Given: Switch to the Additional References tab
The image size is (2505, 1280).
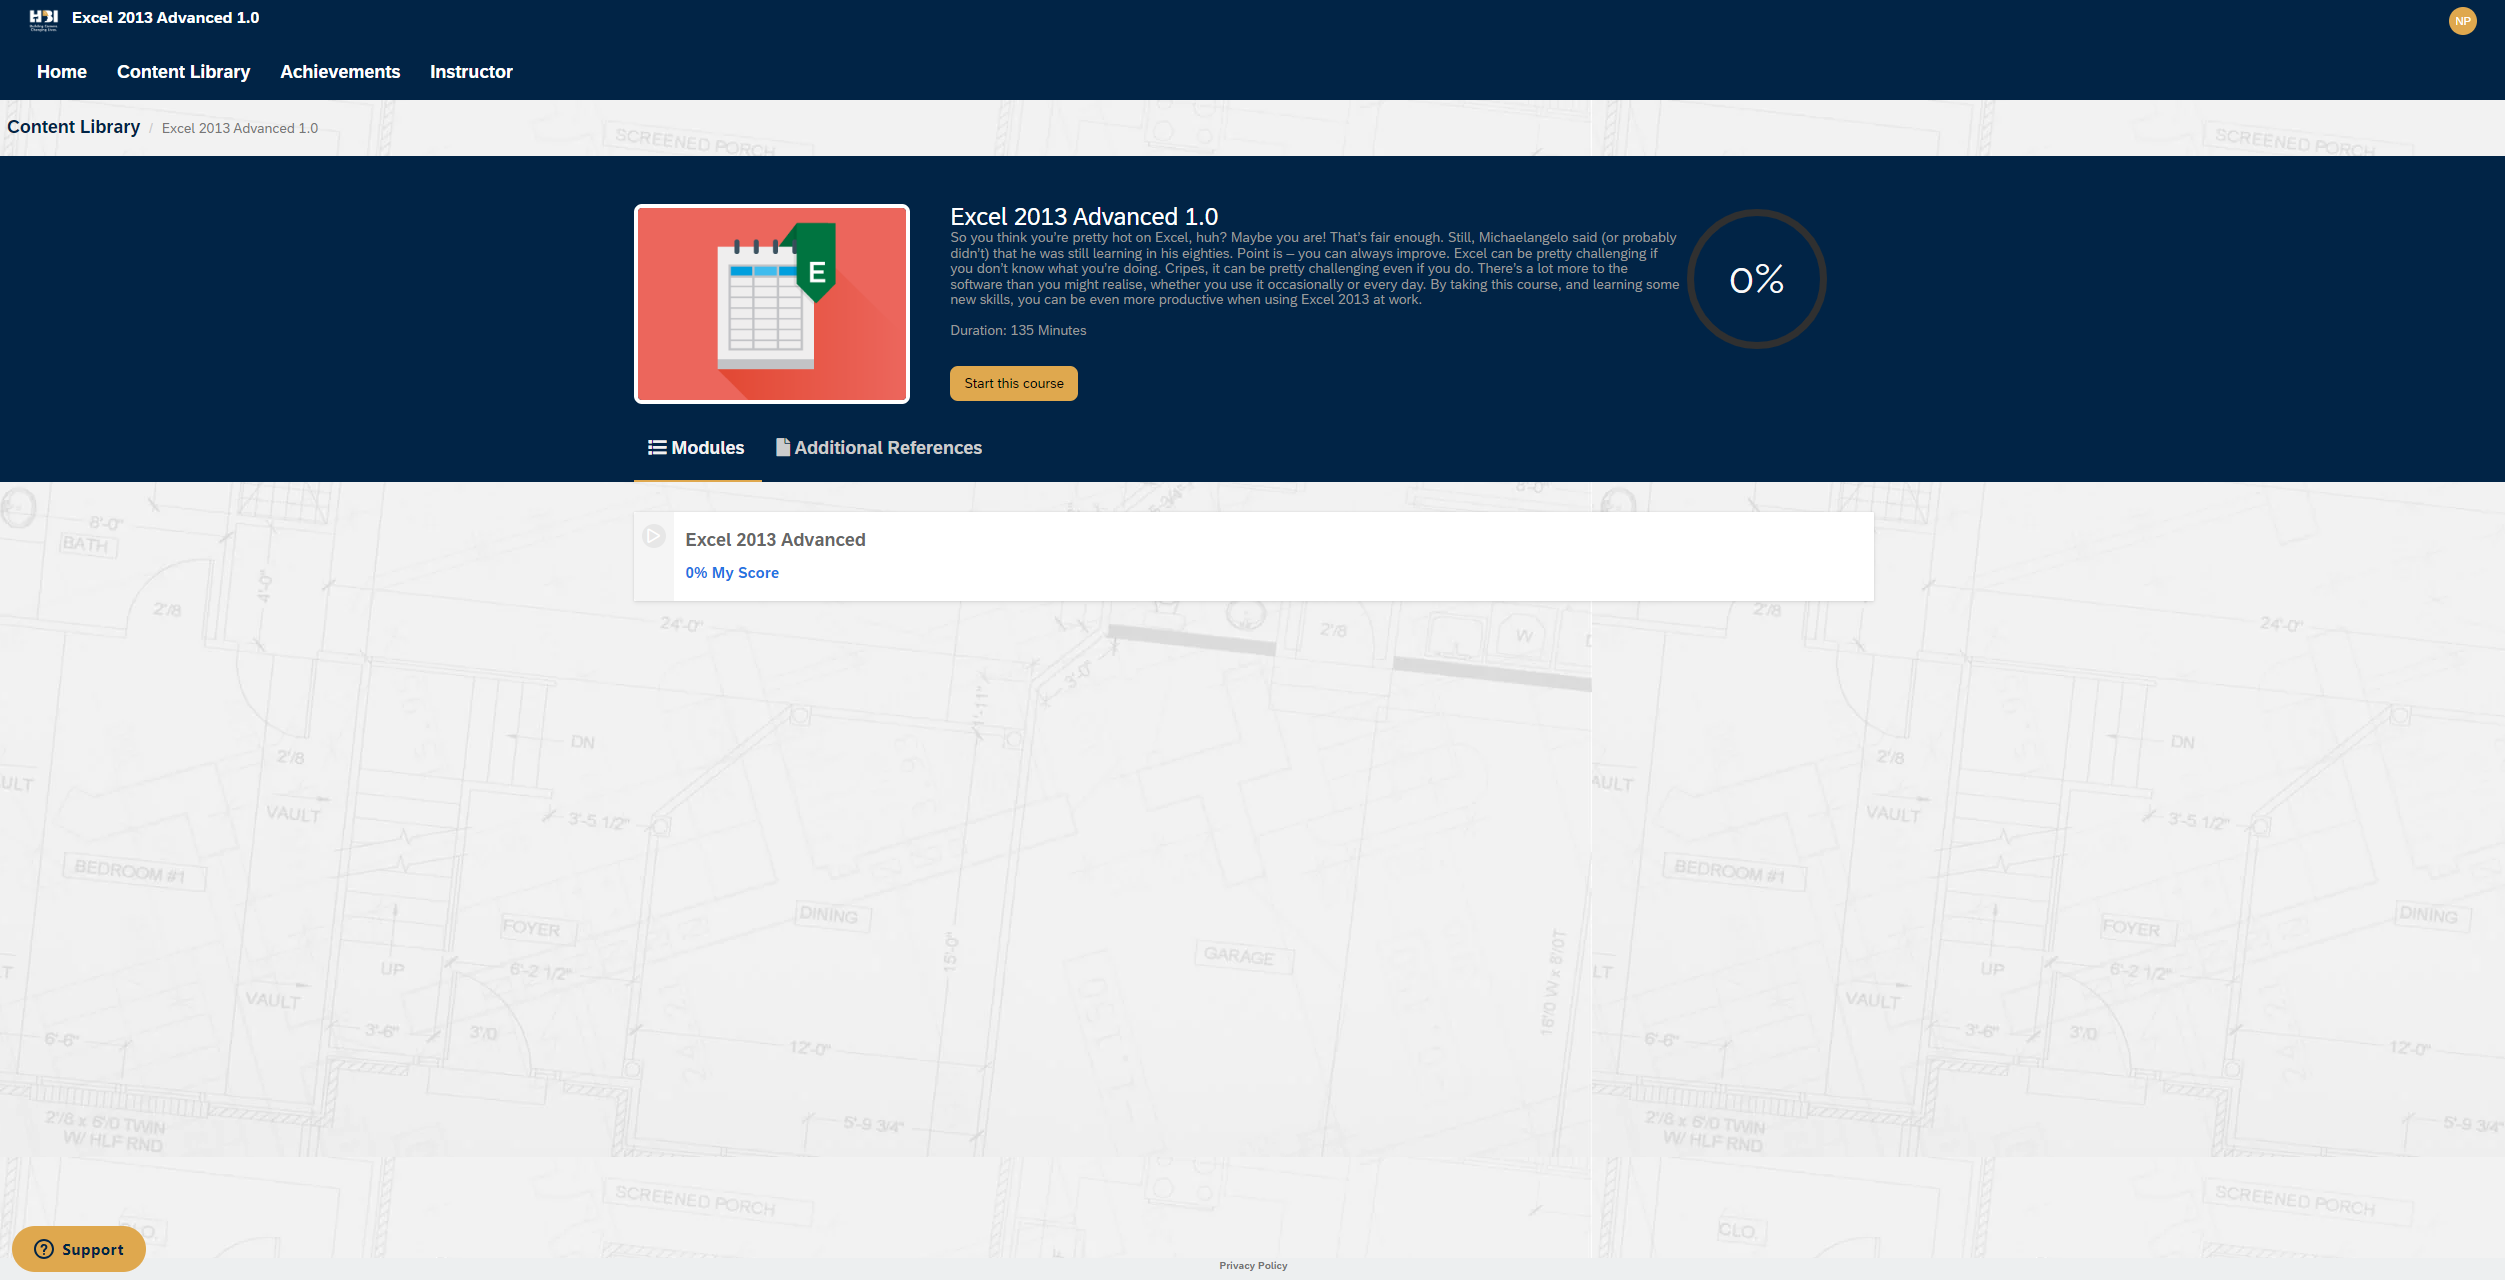Looking at the screenshot, I should [888, 448].
